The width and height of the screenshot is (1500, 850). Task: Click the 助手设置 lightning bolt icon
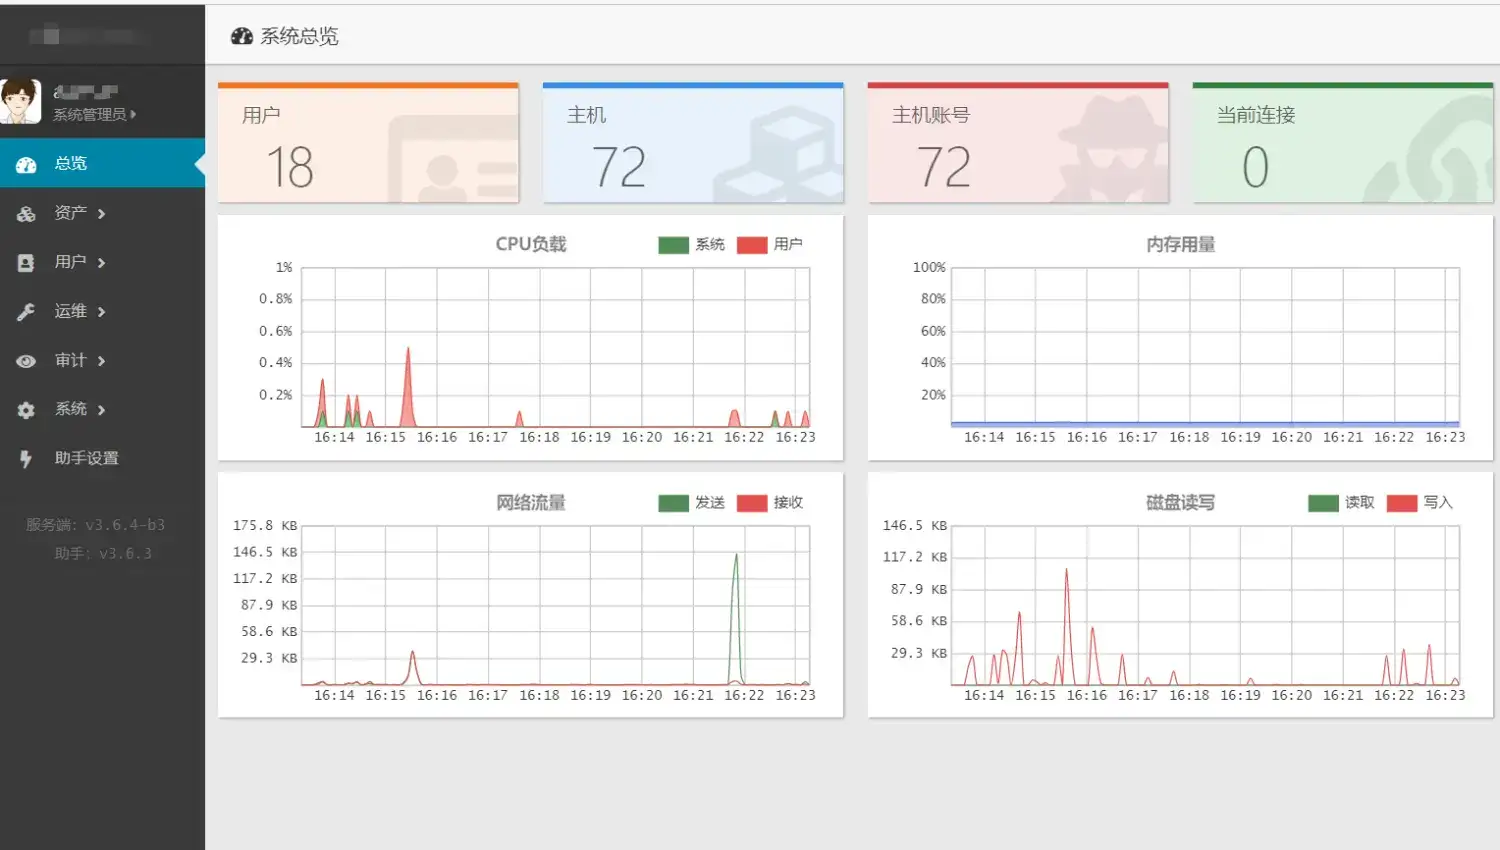pyautogui.click(x=26, y=459)
